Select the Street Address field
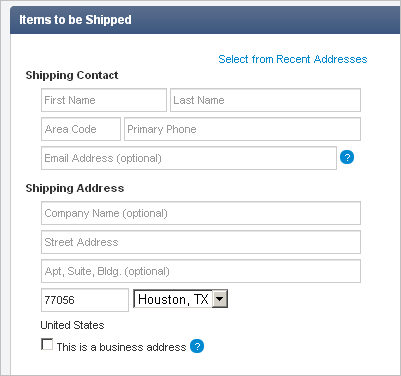 point(201,242)
